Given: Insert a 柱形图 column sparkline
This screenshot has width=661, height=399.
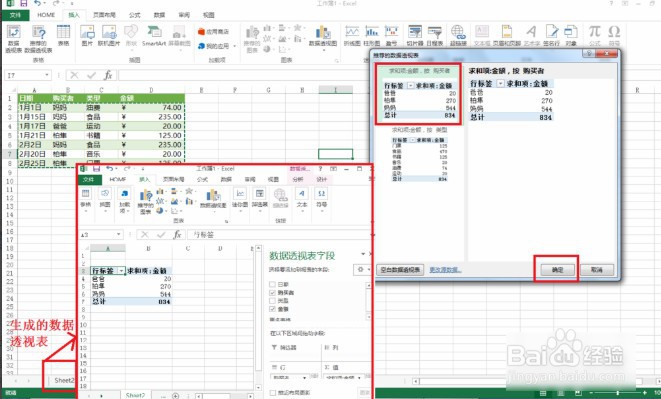Looking at the screenshot, I should 372,35.
